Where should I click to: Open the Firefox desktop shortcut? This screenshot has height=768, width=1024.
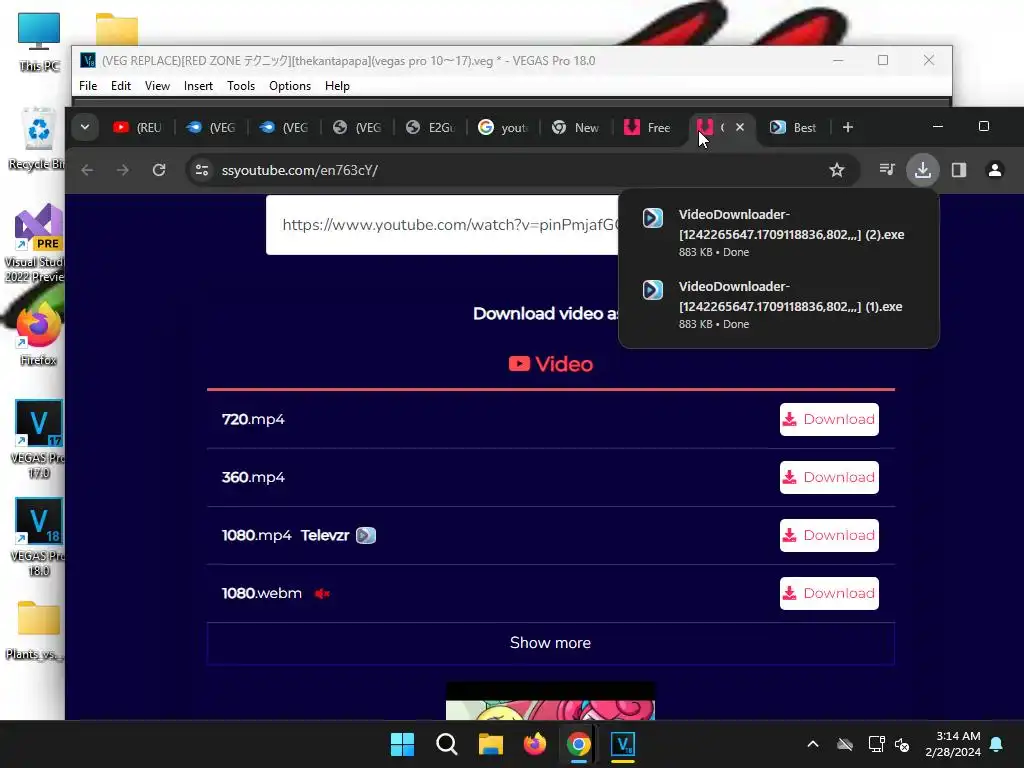[38, 334]
